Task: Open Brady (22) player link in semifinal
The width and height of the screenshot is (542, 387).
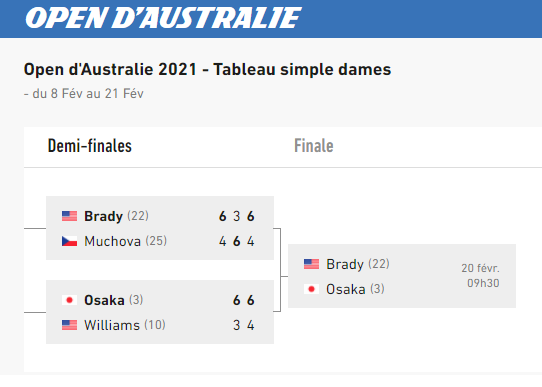Action: [116, 216]
